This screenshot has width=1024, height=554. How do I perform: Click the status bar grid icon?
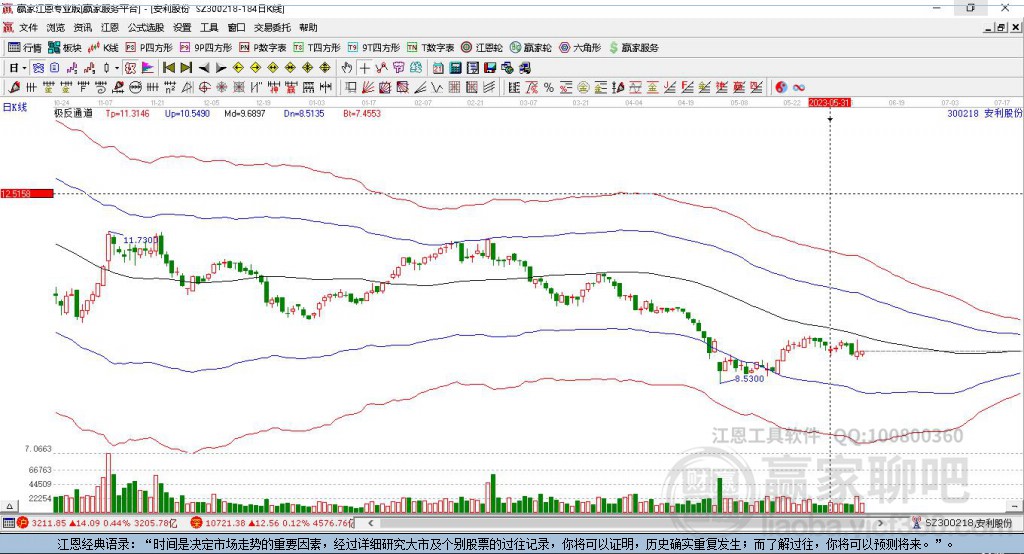click(x=8, y=523)
